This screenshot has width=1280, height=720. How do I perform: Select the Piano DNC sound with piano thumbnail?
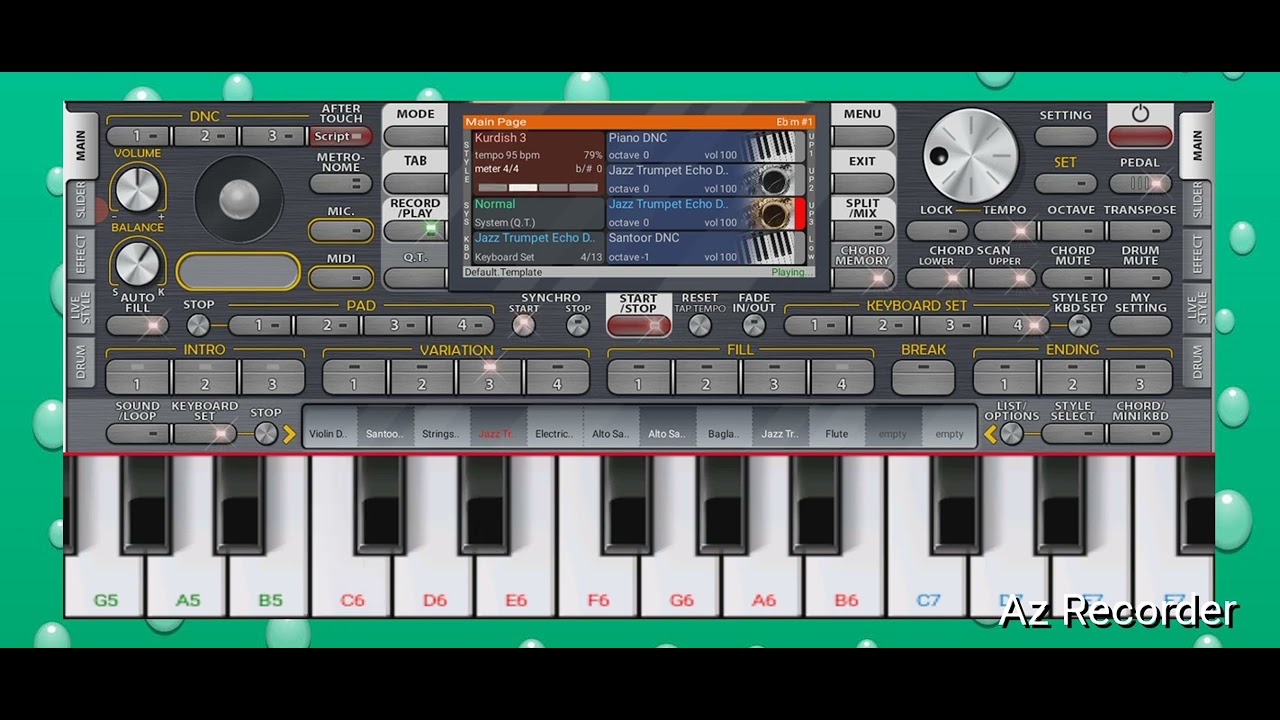pyautogui.click(x=706, y=146)
